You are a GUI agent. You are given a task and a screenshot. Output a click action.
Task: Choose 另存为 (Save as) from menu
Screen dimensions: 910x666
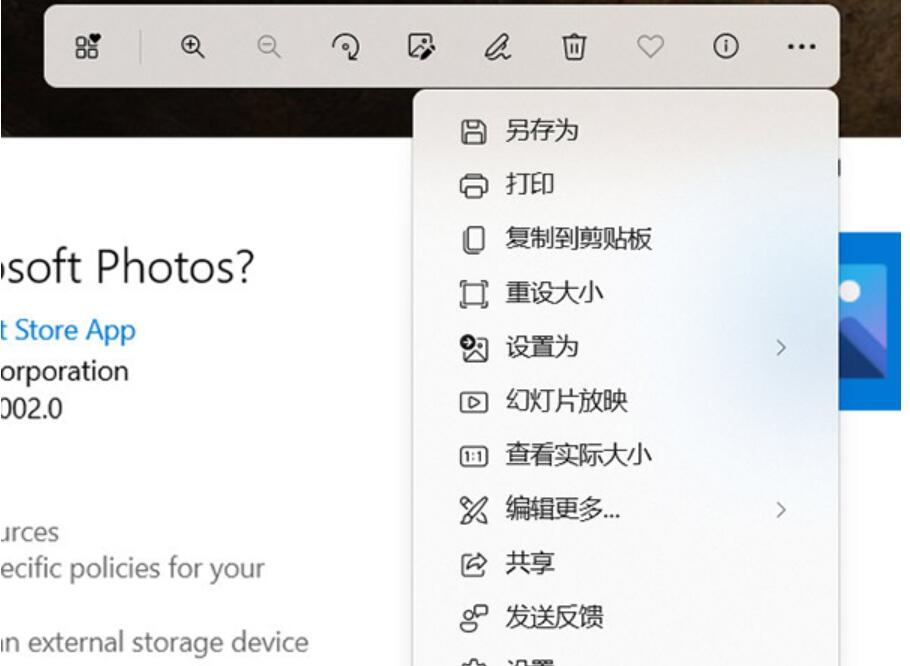tap(626, 131)
